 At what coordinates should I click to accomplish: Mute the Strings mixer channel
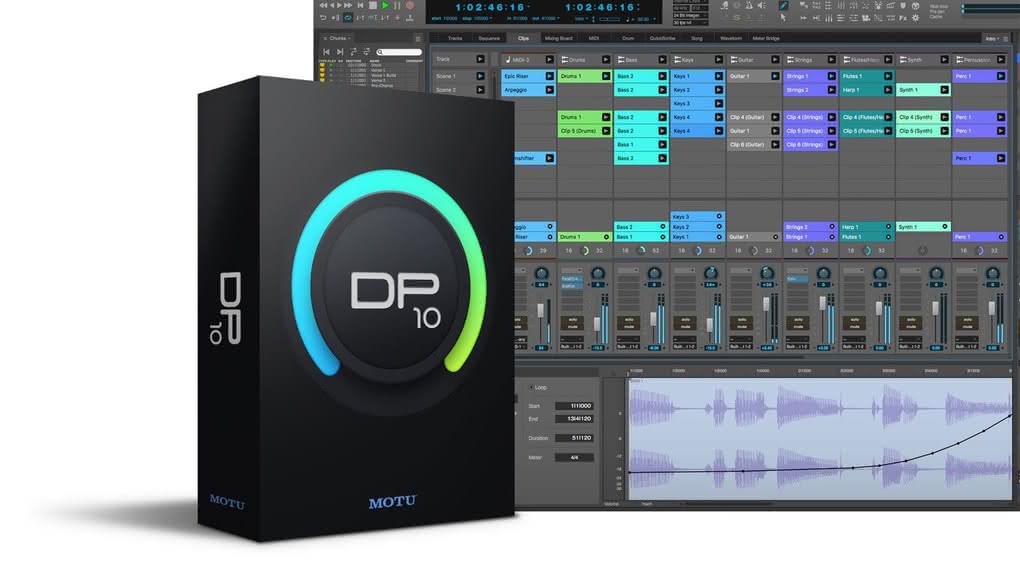(x=798, y=327)
